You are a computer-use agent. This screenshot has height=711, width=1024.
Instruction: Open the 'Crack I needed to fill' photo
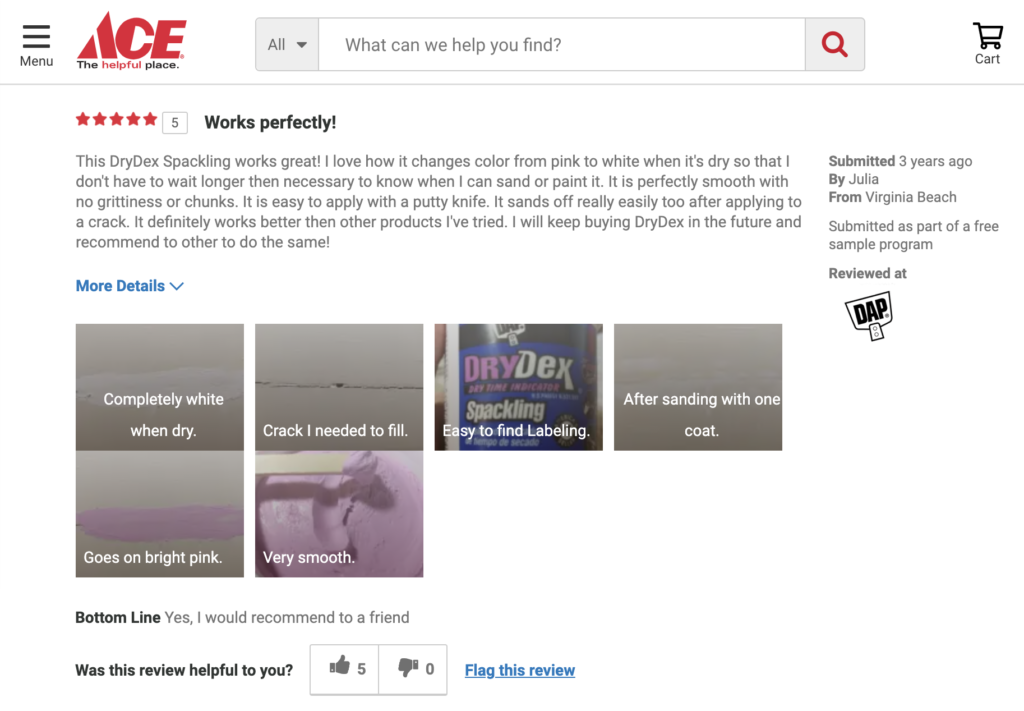[x=339, y=387]
